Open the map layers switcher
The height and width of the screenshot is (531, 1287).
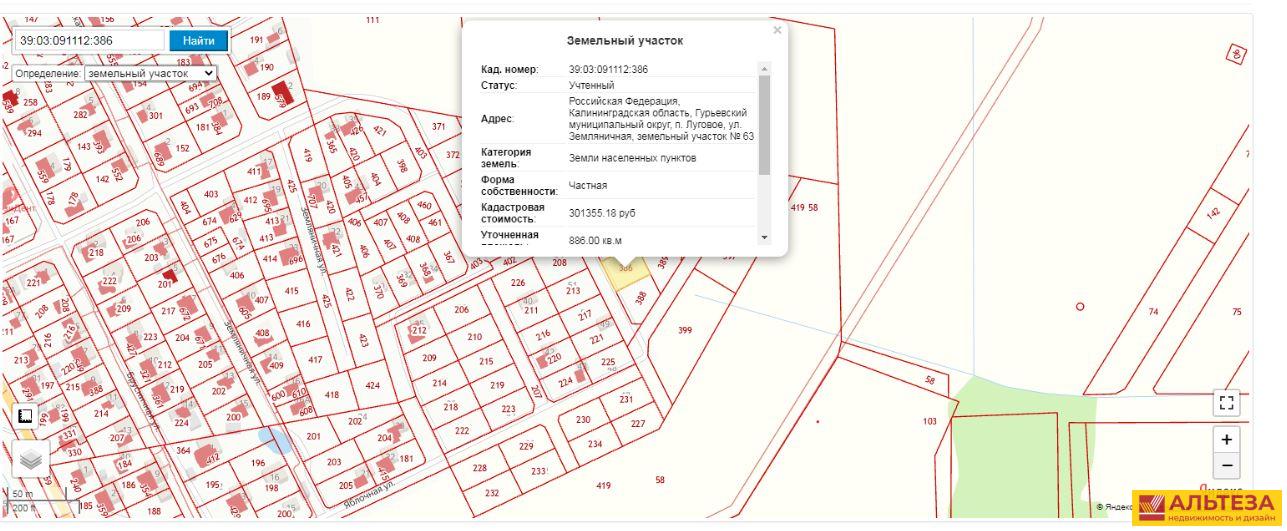coord(31,459)
